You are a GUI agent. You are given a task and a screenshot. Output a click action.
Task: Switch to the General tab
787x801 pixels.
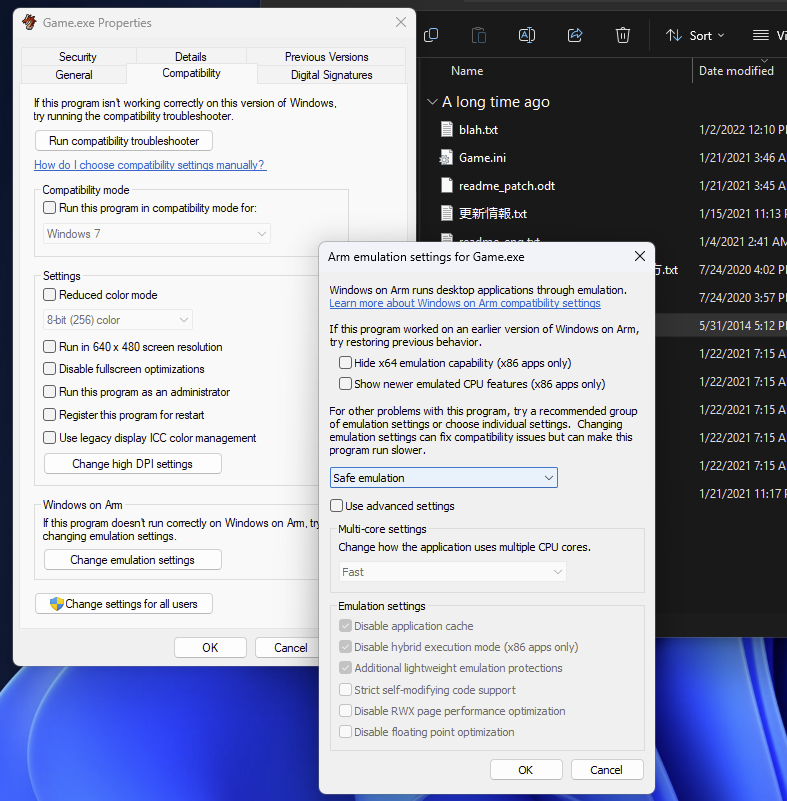[74, 75]
